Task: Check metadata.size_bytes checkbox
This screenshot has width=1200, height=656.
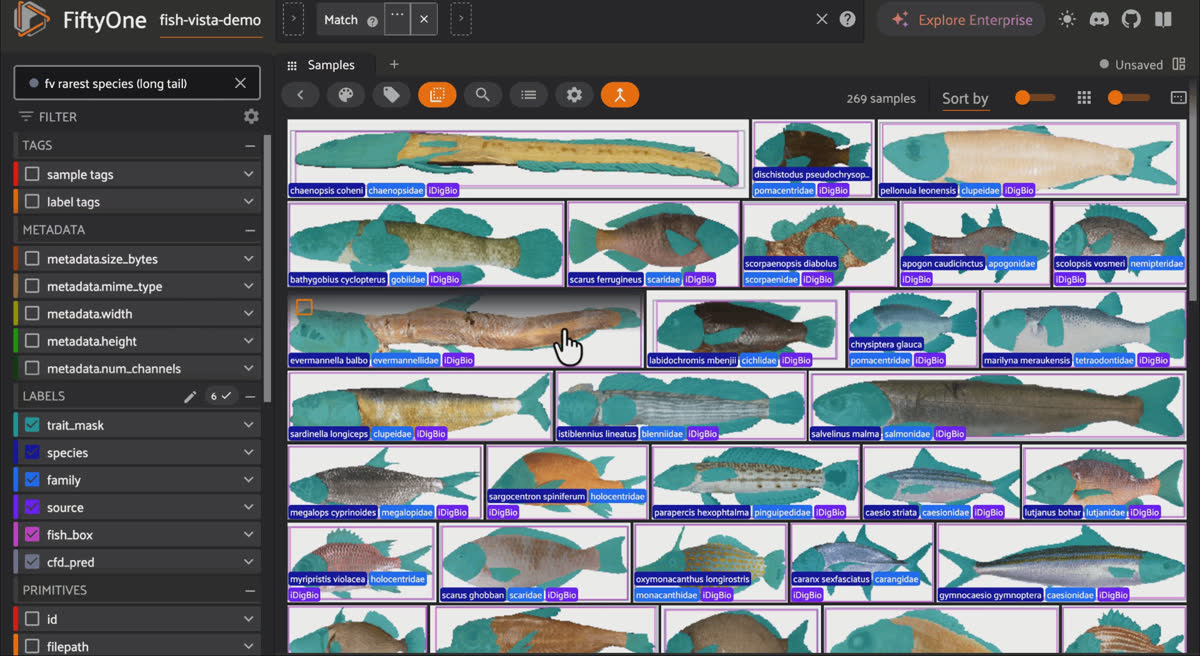Action: pos(33,259)
